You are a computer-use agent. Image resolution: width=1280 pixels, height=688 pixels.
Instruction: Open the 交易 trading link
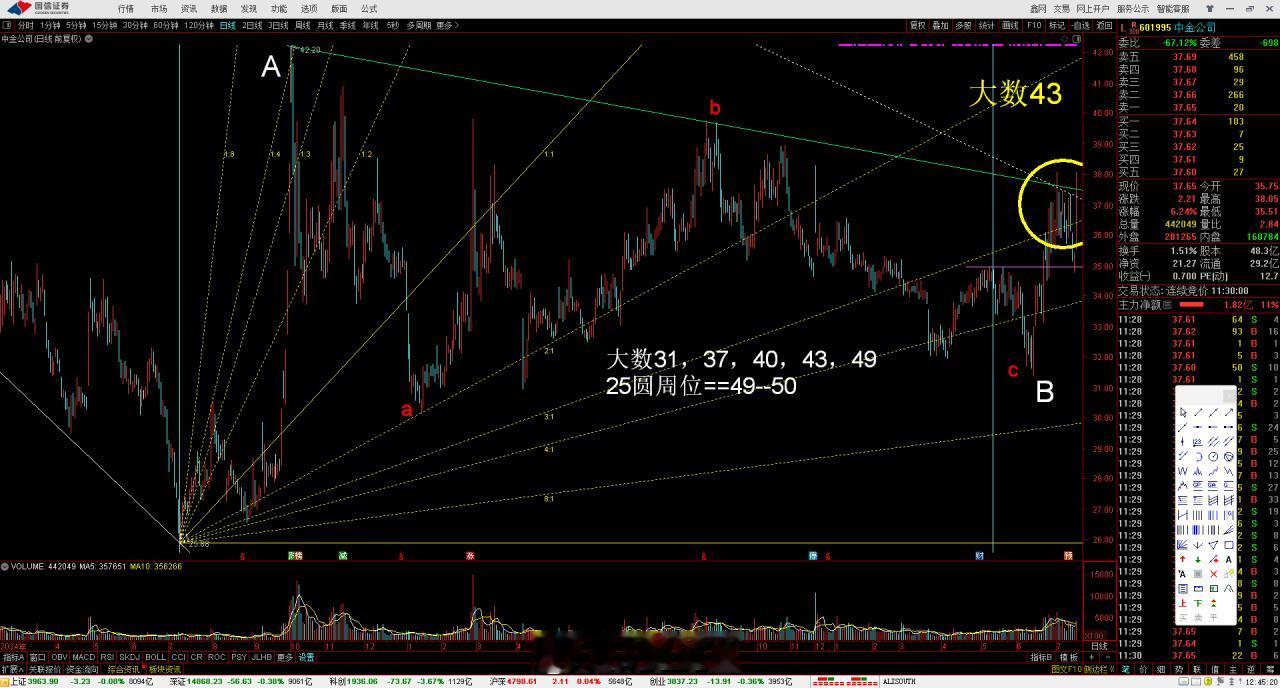(x=1061, y=8)
